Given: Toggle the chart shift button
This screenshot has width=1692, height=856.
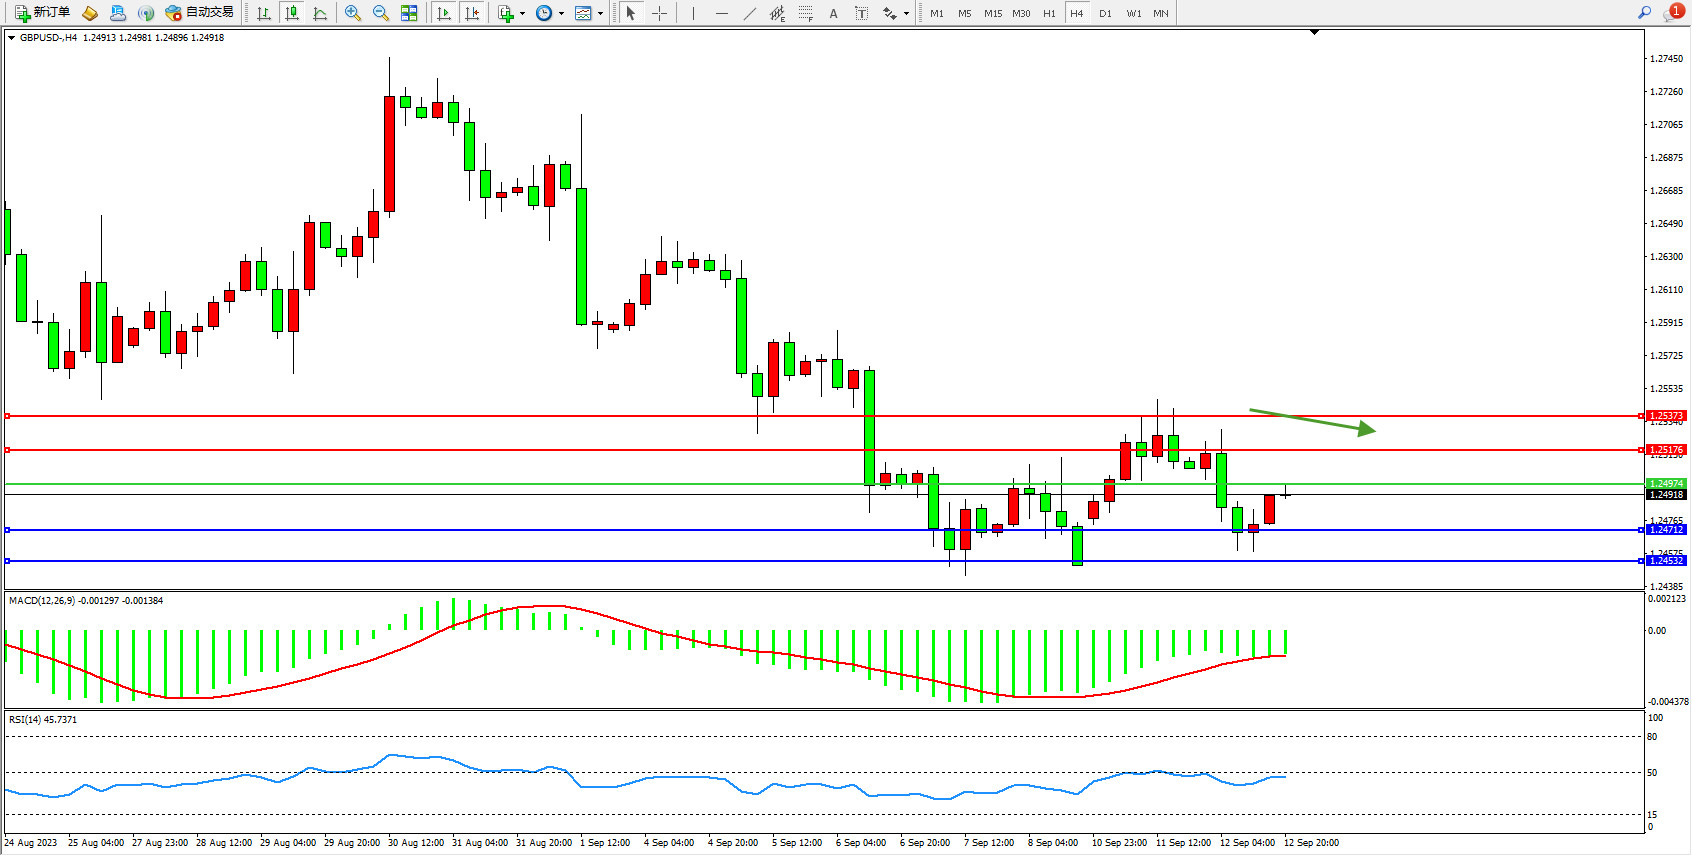Looking at the screenshot, I should click(x=472, y=13).
